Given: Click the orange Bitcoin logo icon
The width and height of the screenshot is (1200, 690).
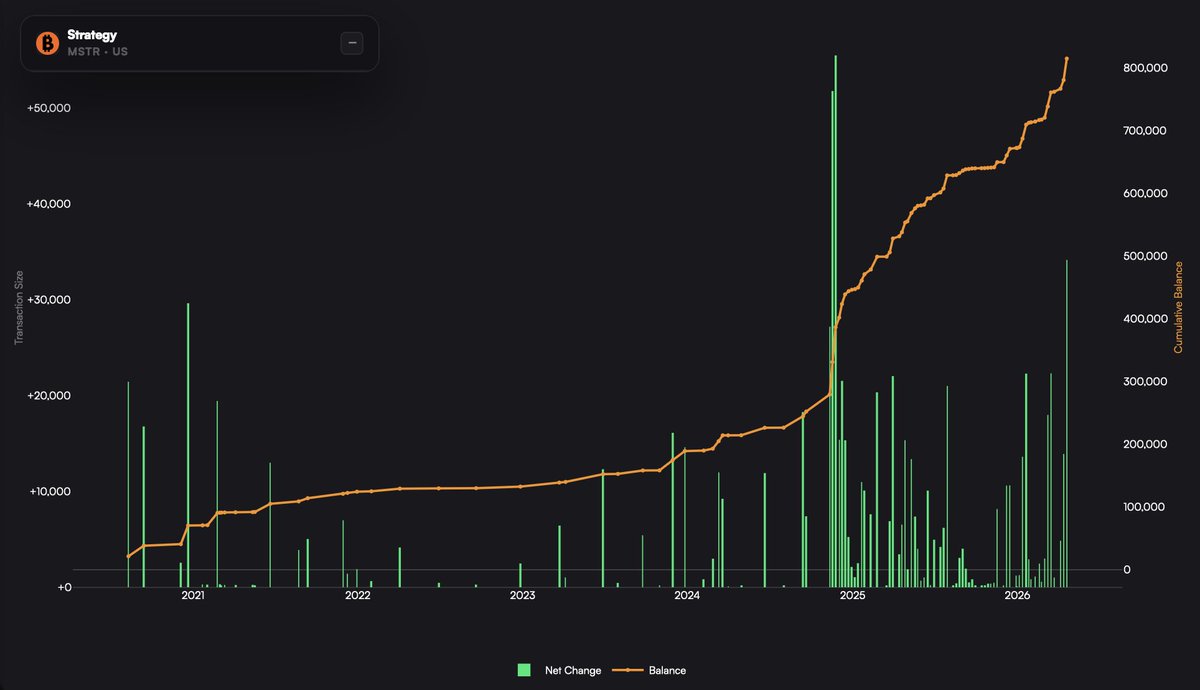Looking at the screenshot, I should (x=47, y=43).
